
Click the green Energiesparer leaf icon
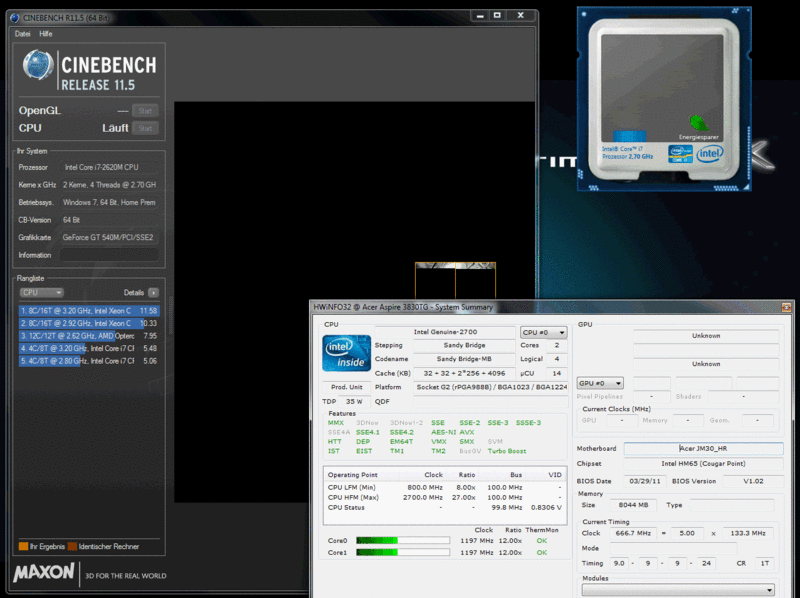[699, 123]
